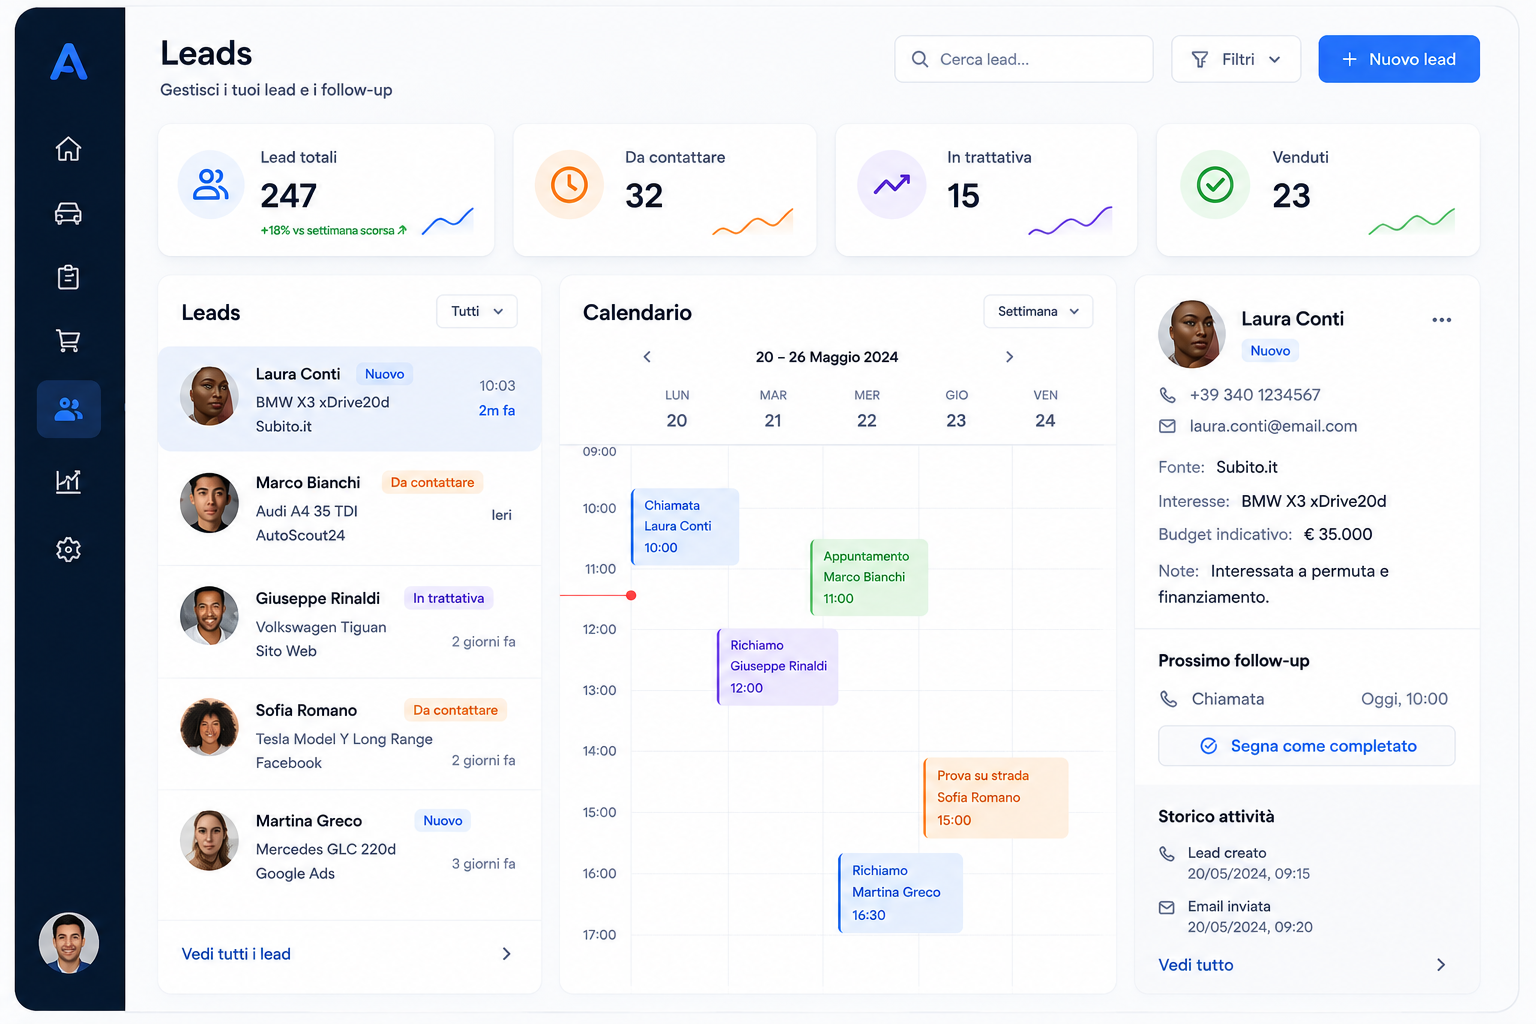Click the current time red marker in calendar
The height and width of the screenshot is (1024, 1536).
click(x=631, y=595)
